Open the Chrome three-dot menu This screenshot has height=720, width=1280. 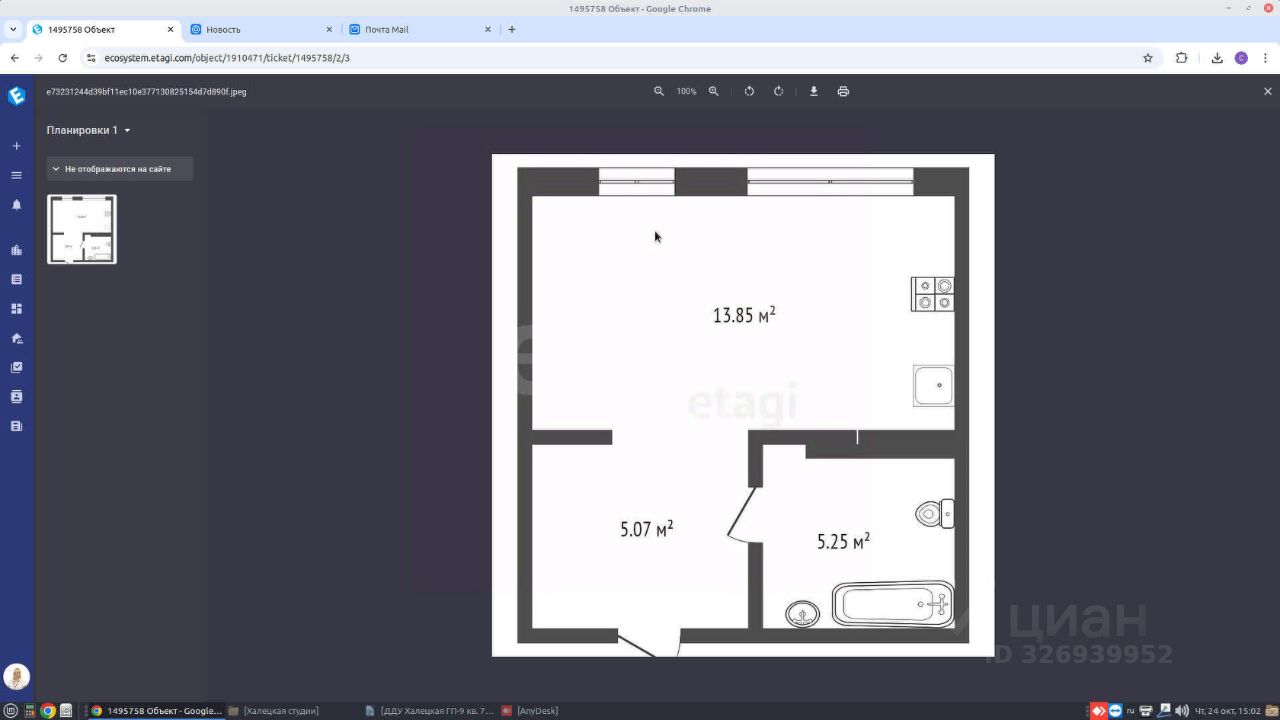1265,58
